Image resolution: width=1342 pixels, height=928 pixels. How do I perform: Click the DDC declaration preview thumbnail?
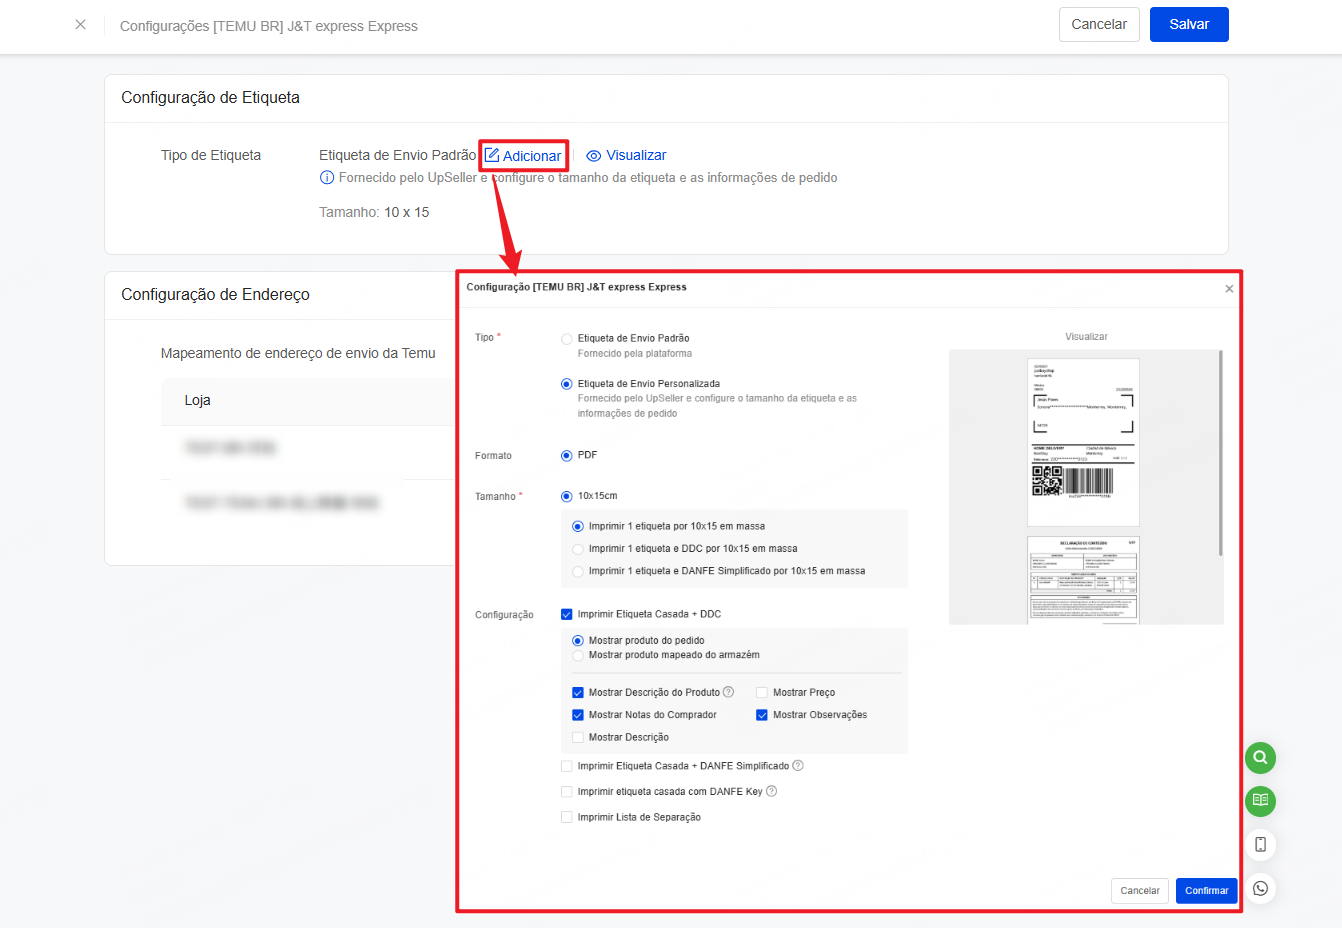[x=1083, y=580]
